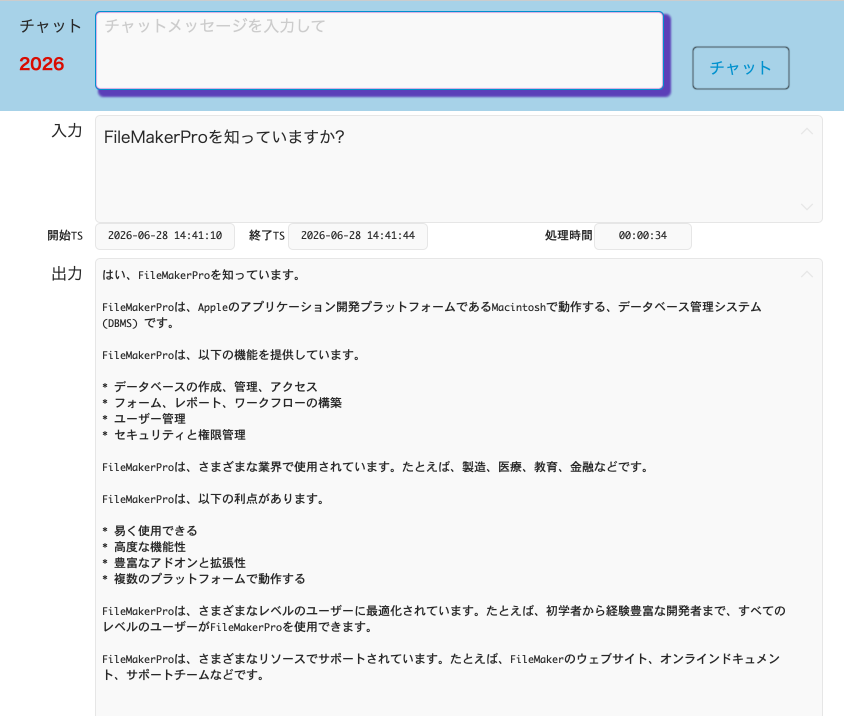
Task: Click the 処理時間 label
Action: [568, 235]
